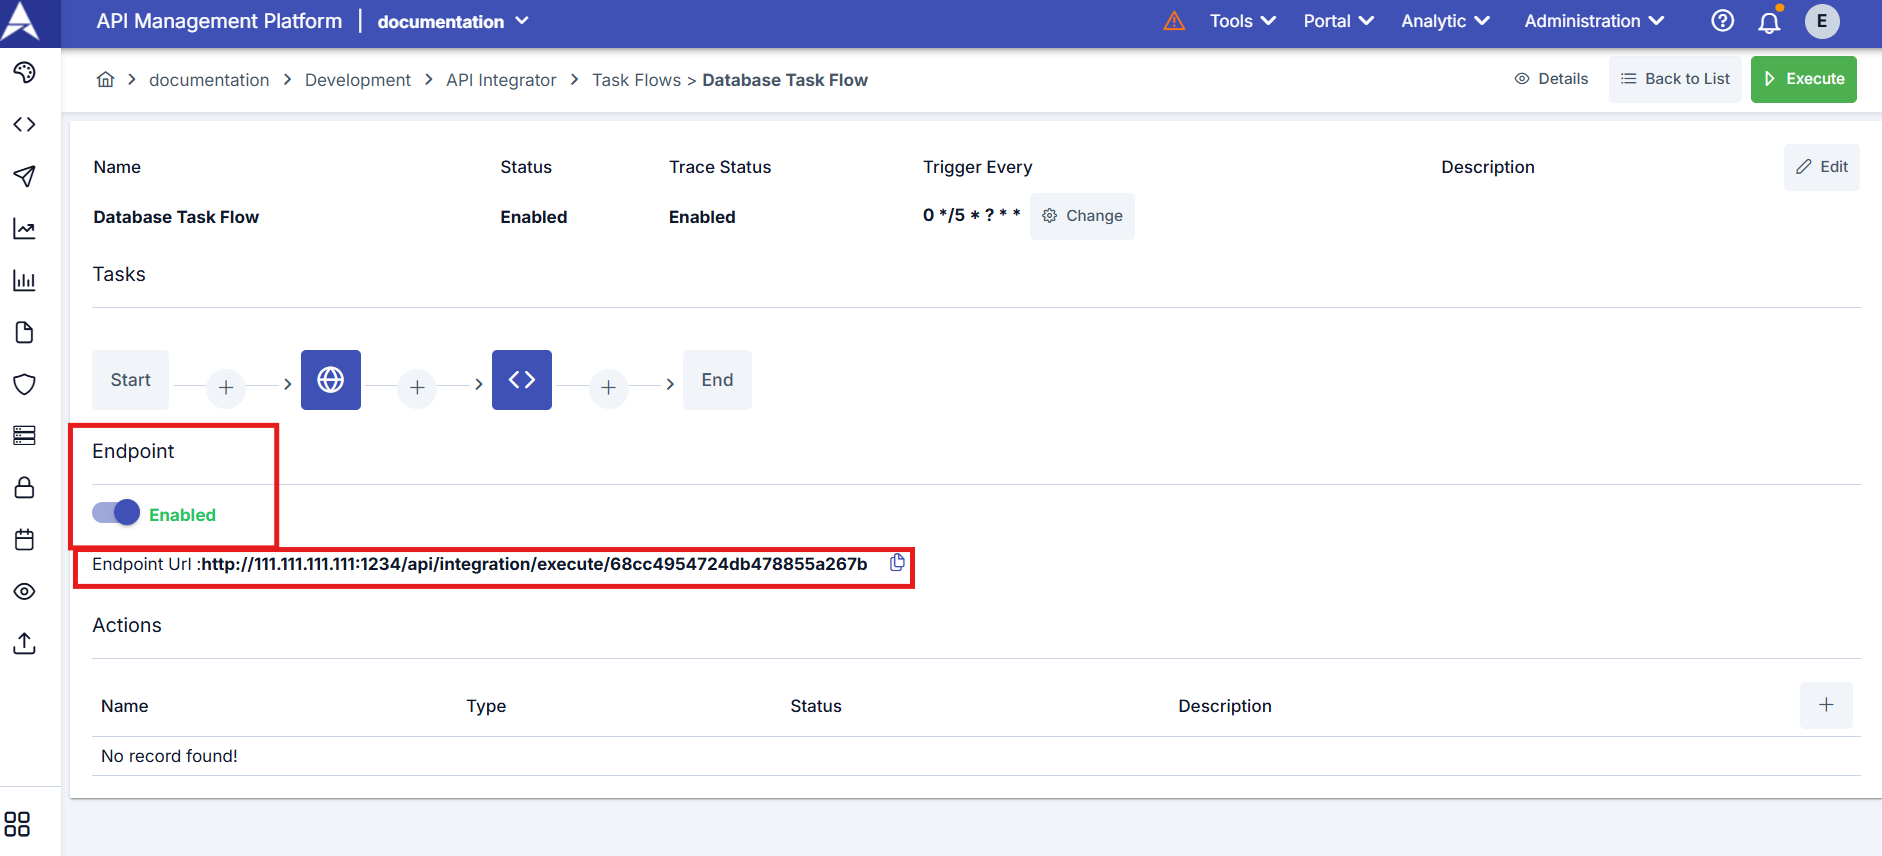Viewport: 1882px width, 856px height.
Task: Click the Start node
Action: [130, 380]
